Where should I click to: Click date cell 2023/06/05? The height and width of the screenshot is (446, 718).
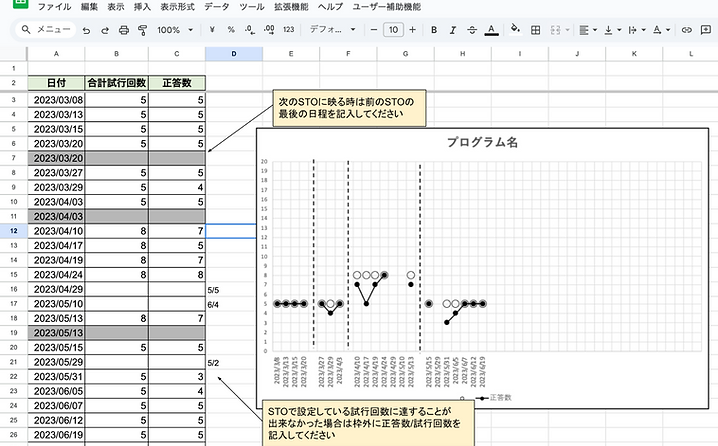click(x=56, y=391)
